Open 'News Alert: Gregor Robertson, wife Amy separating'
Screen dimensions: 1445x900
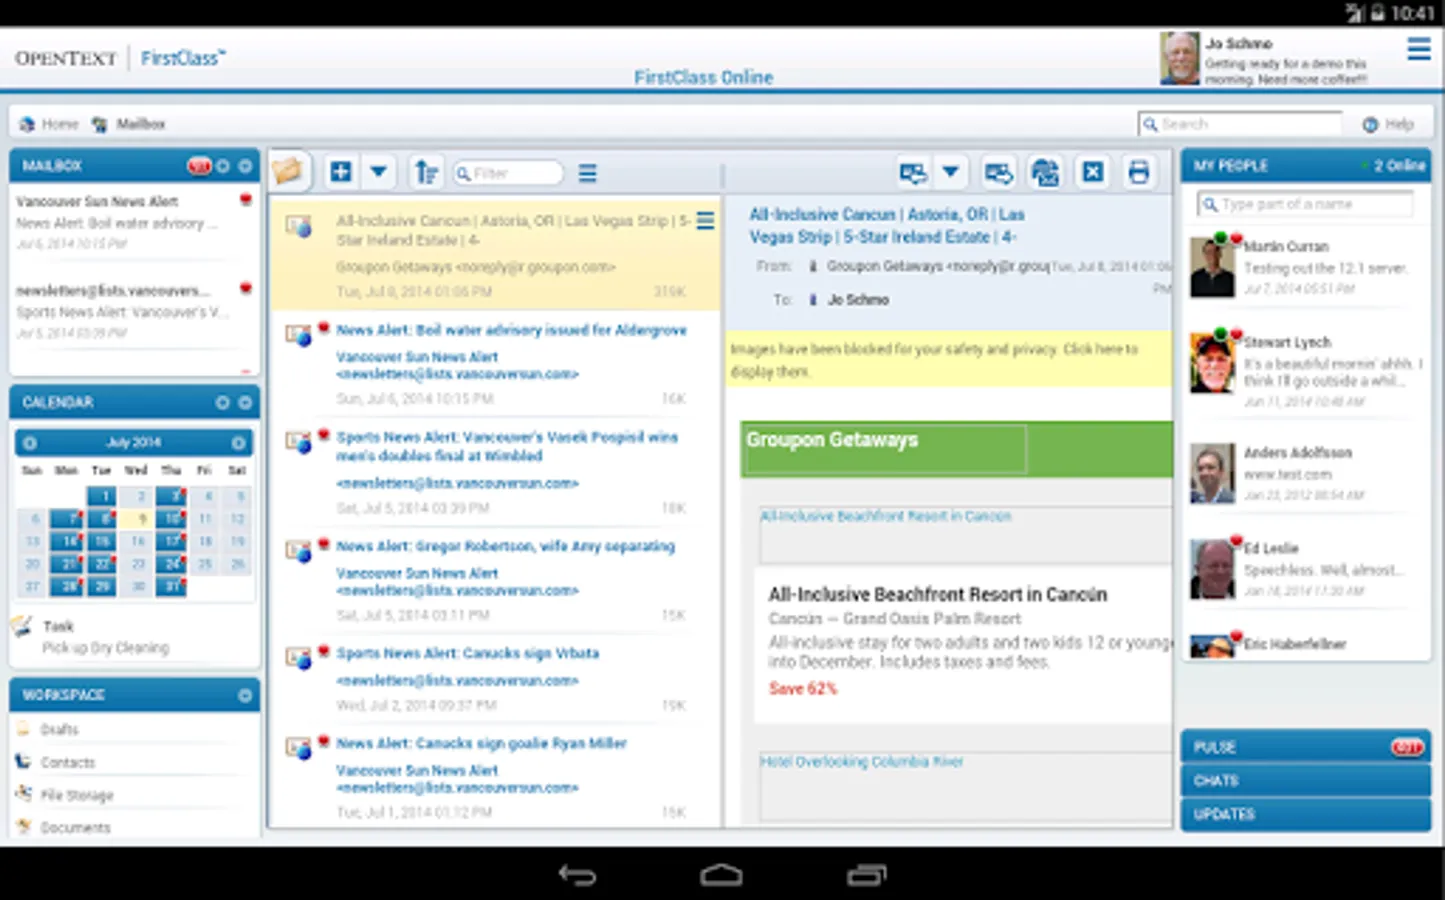(x=505, y=546)
